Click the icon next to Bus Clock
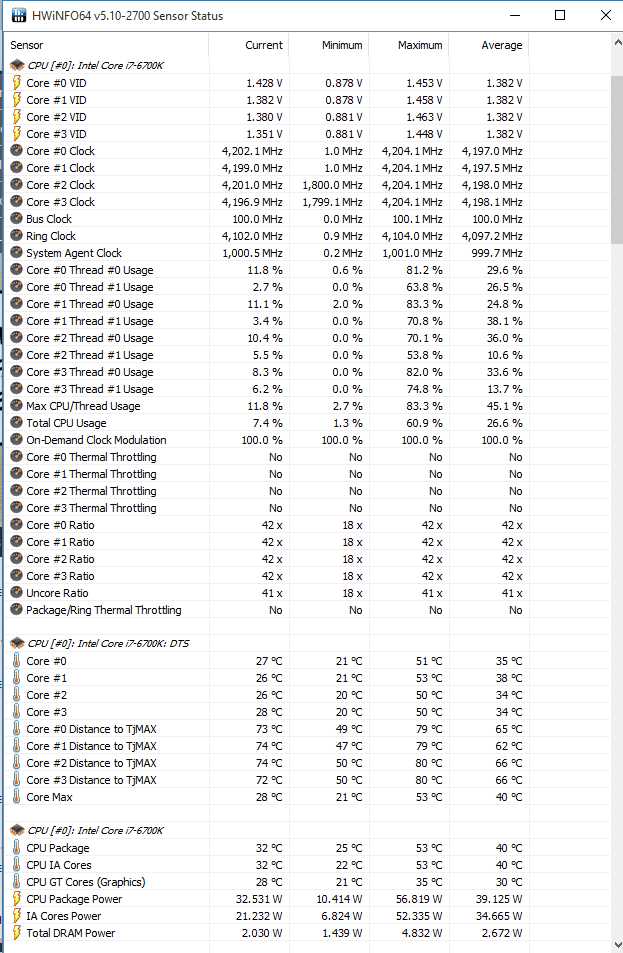Image resolution: width=623 pixels, height=953 pixels. tap(16, 219)
